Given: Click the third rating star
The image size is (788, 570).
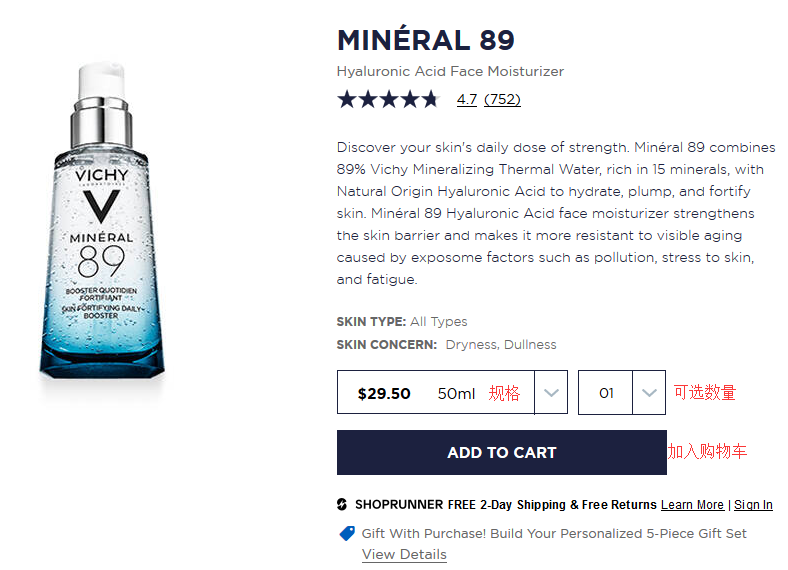Looking at the screenshot, I should pyautogui.click(x=388, y=99).
